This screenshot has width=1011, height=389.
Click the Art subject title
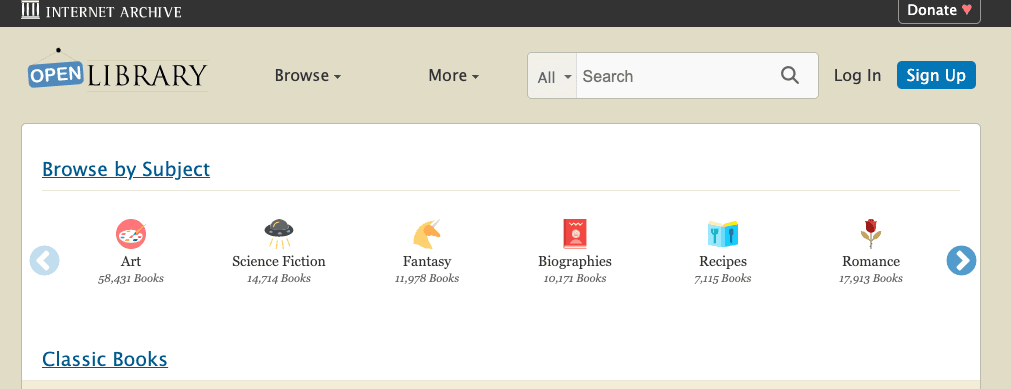tap(131, 261)
